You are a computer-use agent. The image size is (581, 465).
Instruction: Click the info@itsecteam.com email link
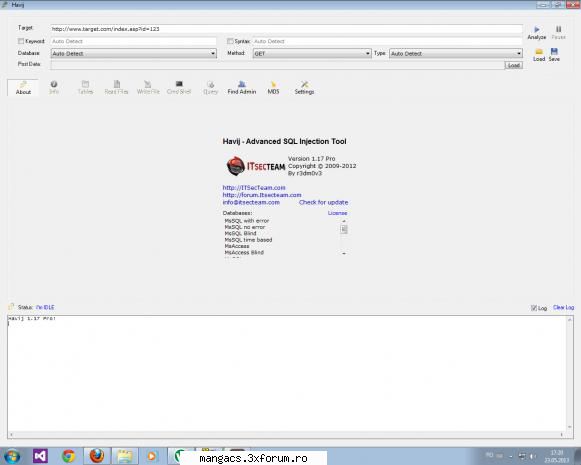click(x=251, y=202)
